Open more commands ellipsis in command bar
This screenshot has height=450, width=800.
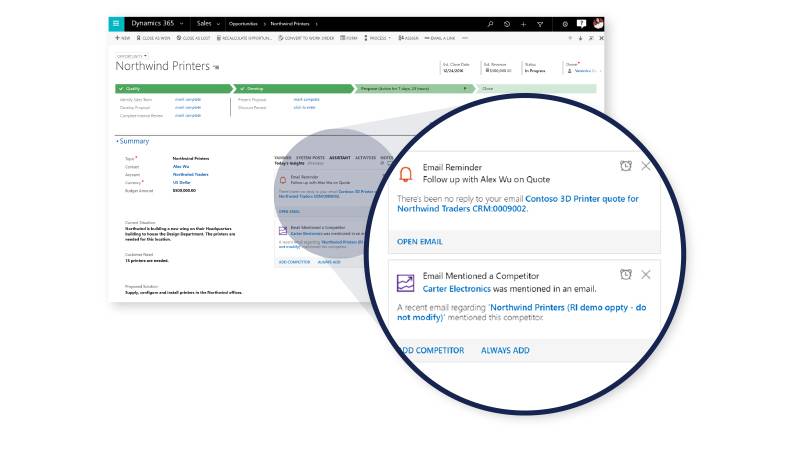click(465, 38)
